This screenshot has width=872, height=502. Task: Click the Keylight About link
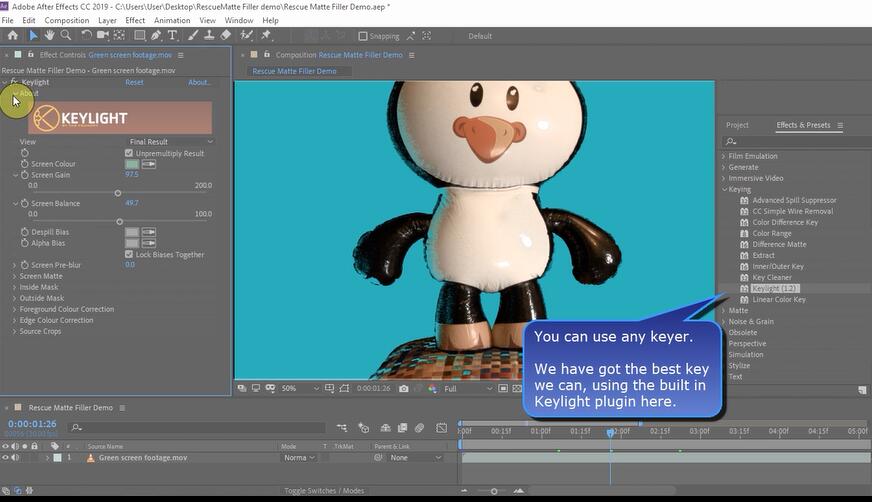click(199, 82)
